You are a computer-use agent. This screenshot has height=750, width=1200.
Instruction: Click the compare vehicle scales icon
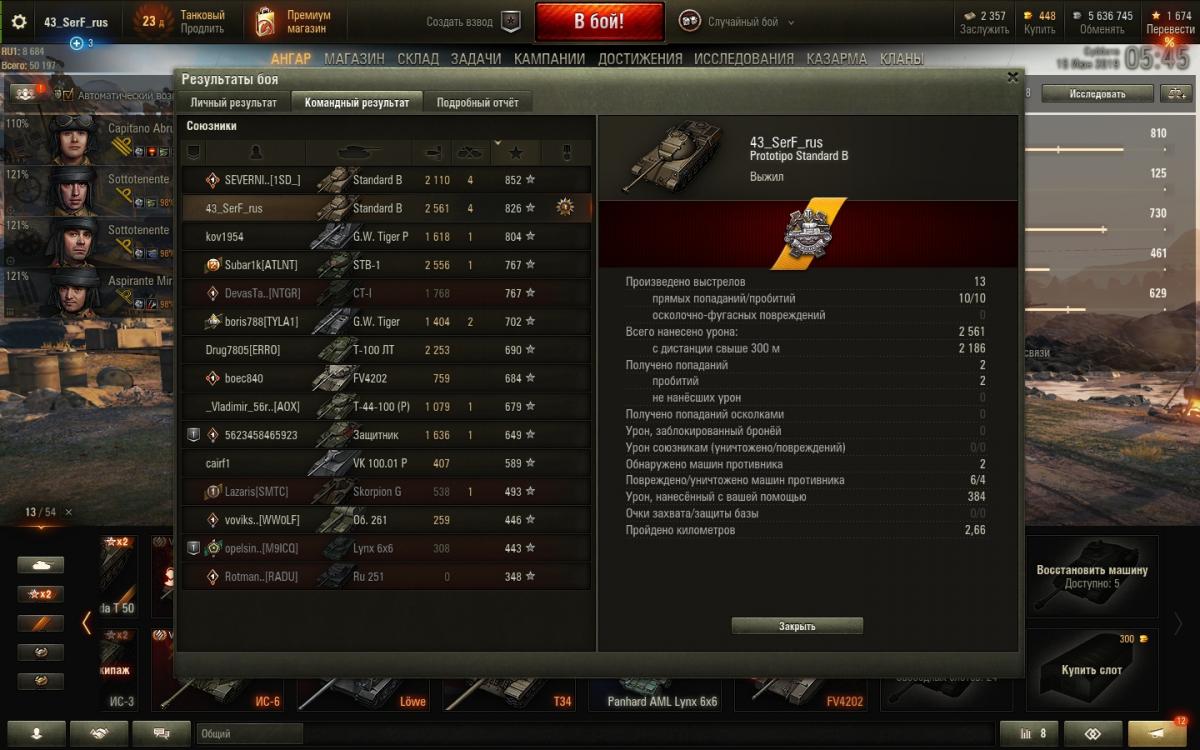pos(1173,94)
